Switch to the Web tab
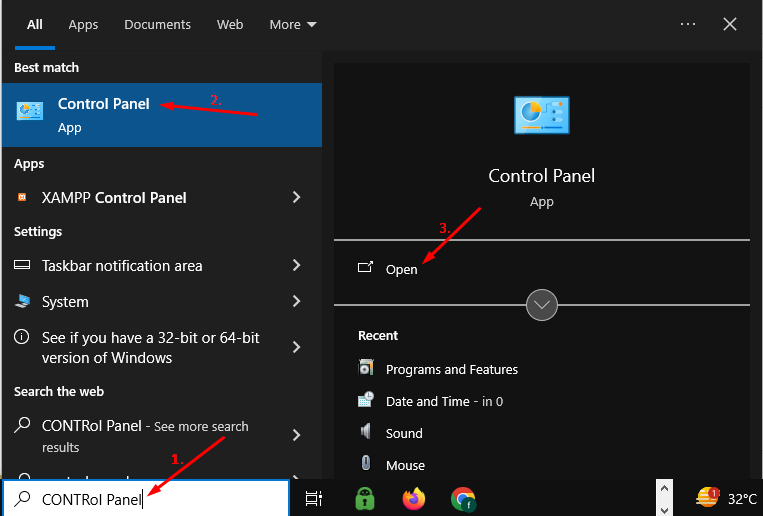 point(230,24)
